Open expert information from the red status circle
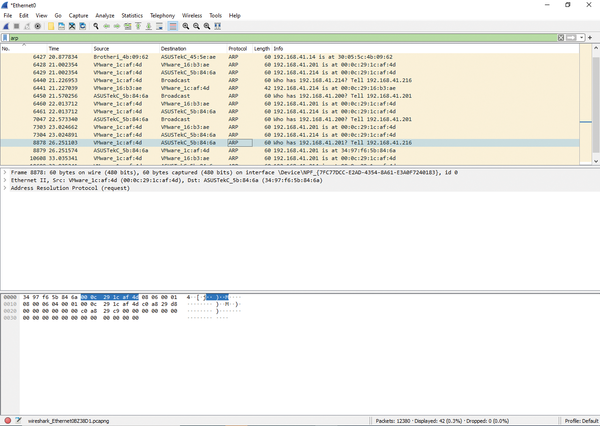 [7, 421]
